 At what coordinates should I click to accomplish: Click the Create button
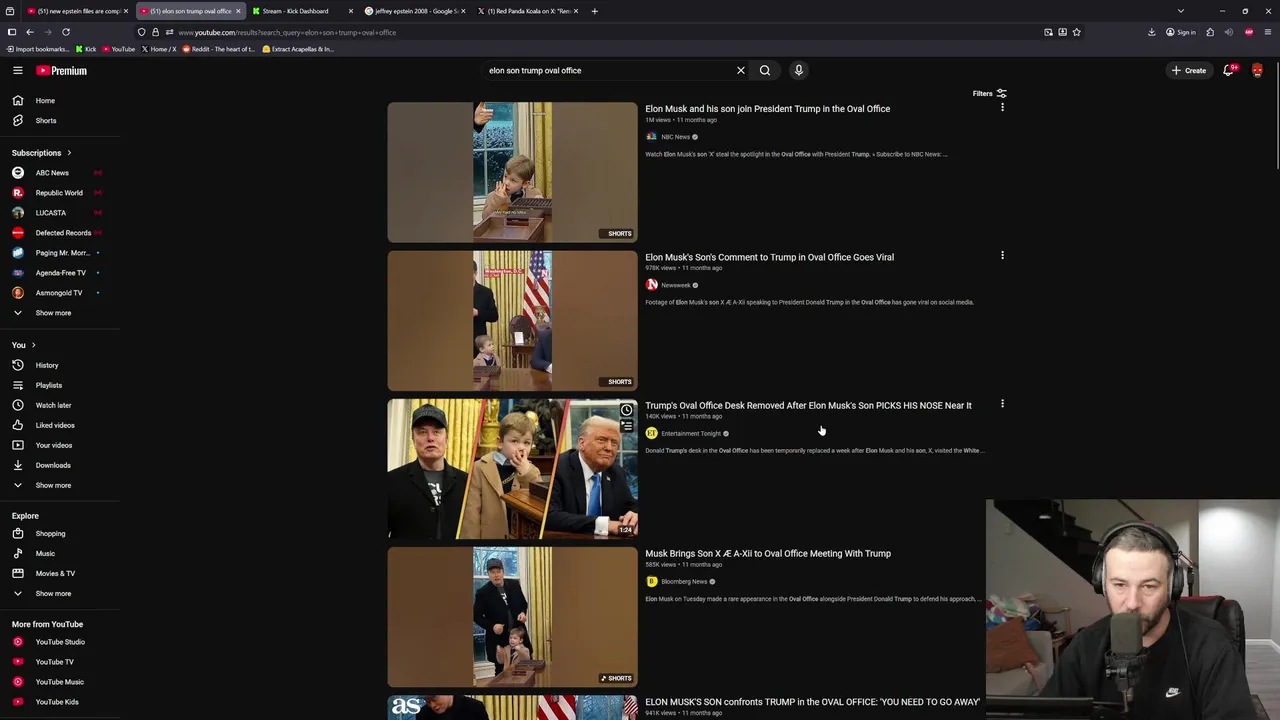pyautogui.click(x=1189, y=70)
